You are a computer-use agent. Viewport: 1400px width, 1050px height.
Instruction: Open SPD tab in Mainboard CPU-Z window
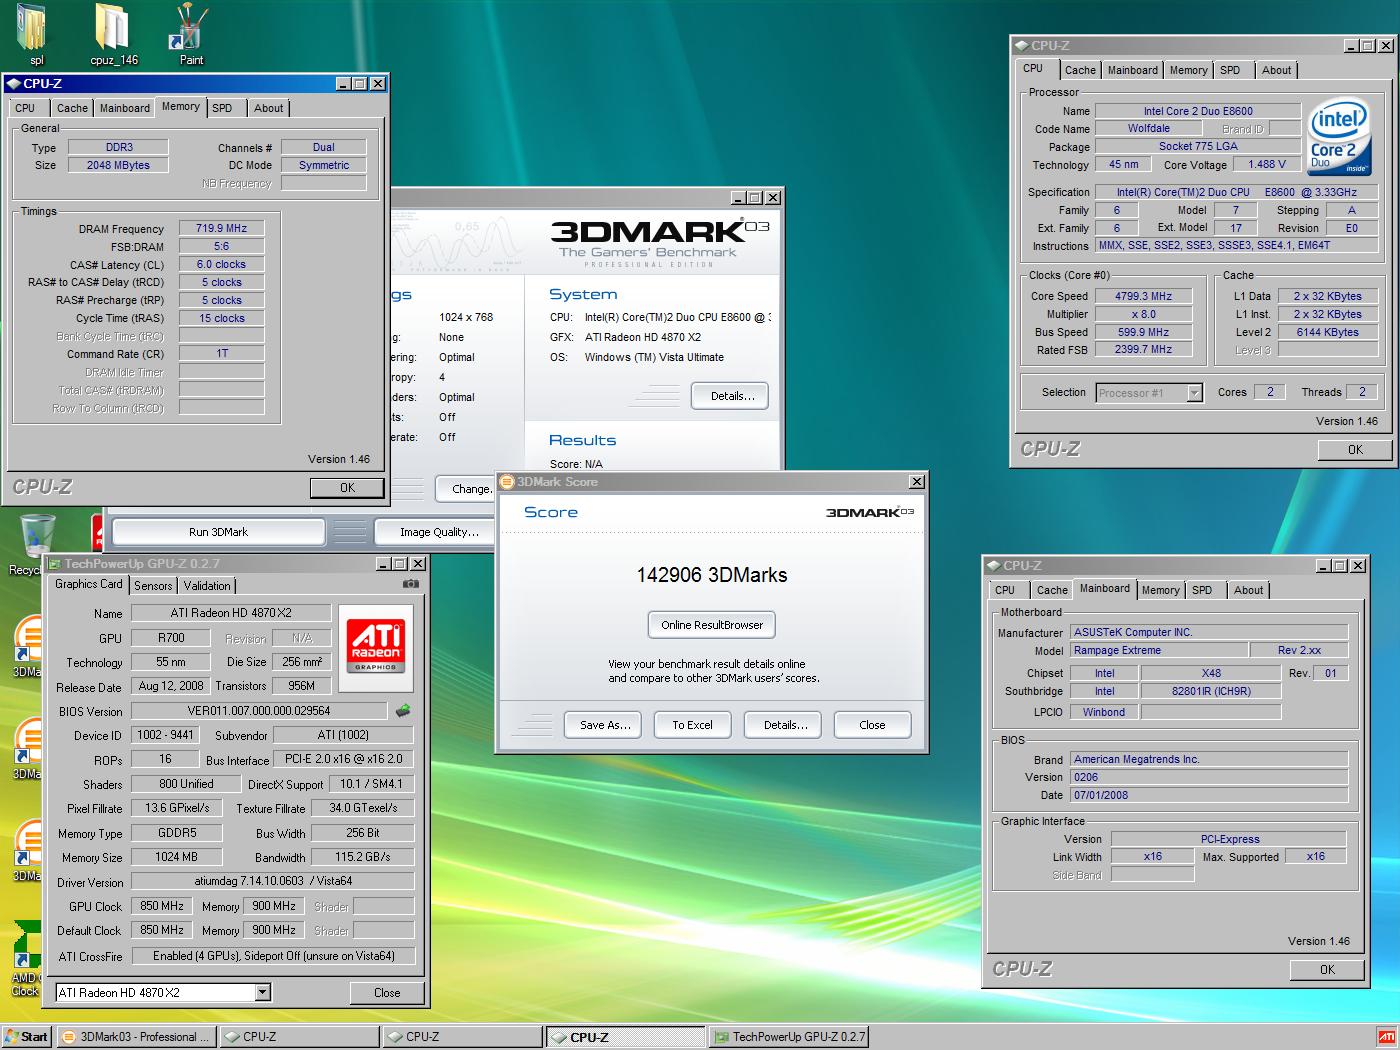click(1202, 590)
